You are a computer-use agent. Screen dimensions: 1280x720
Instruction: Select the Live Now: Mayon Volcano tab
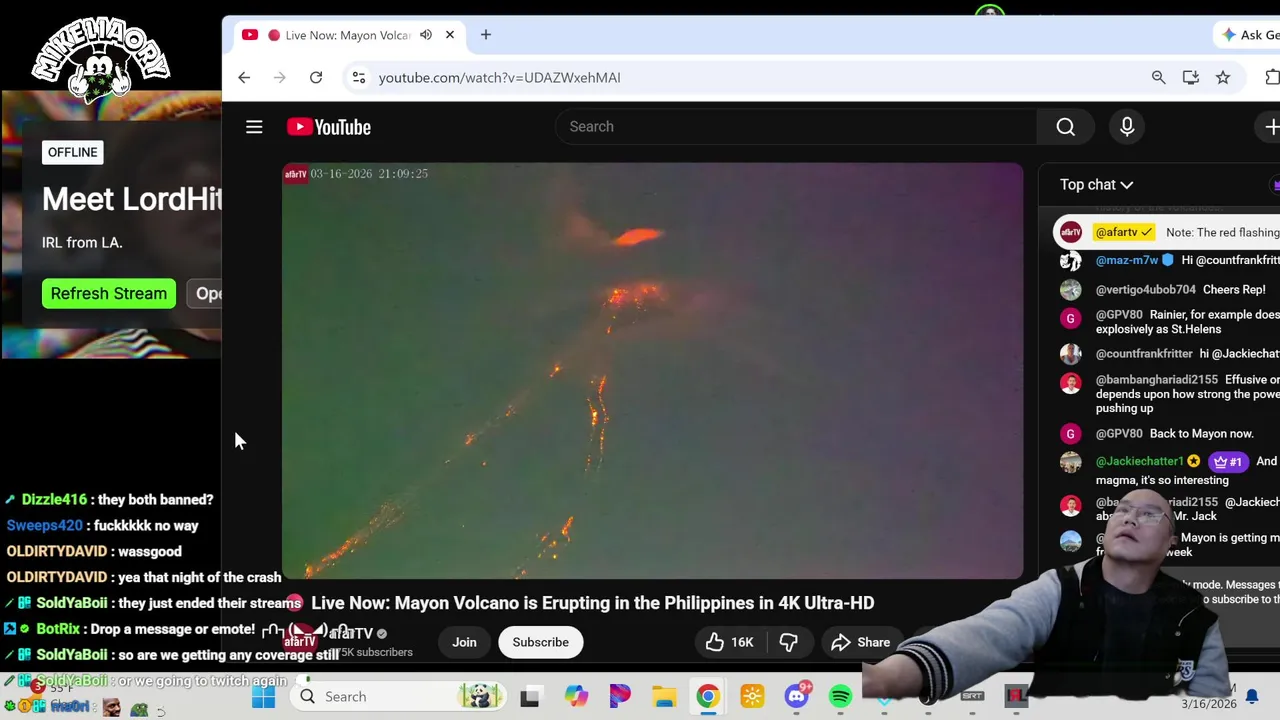(347, 35)
